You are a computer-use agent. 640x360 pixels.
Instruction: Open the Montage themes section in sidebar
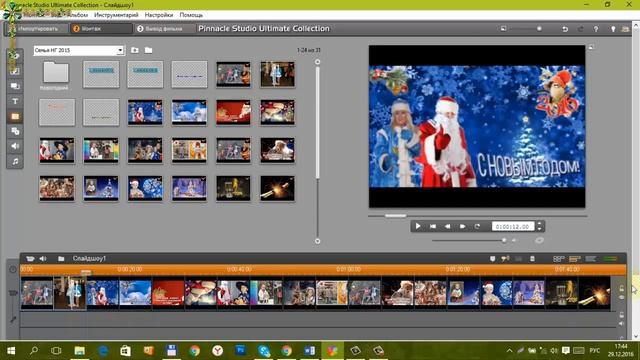tap(15, 86)
